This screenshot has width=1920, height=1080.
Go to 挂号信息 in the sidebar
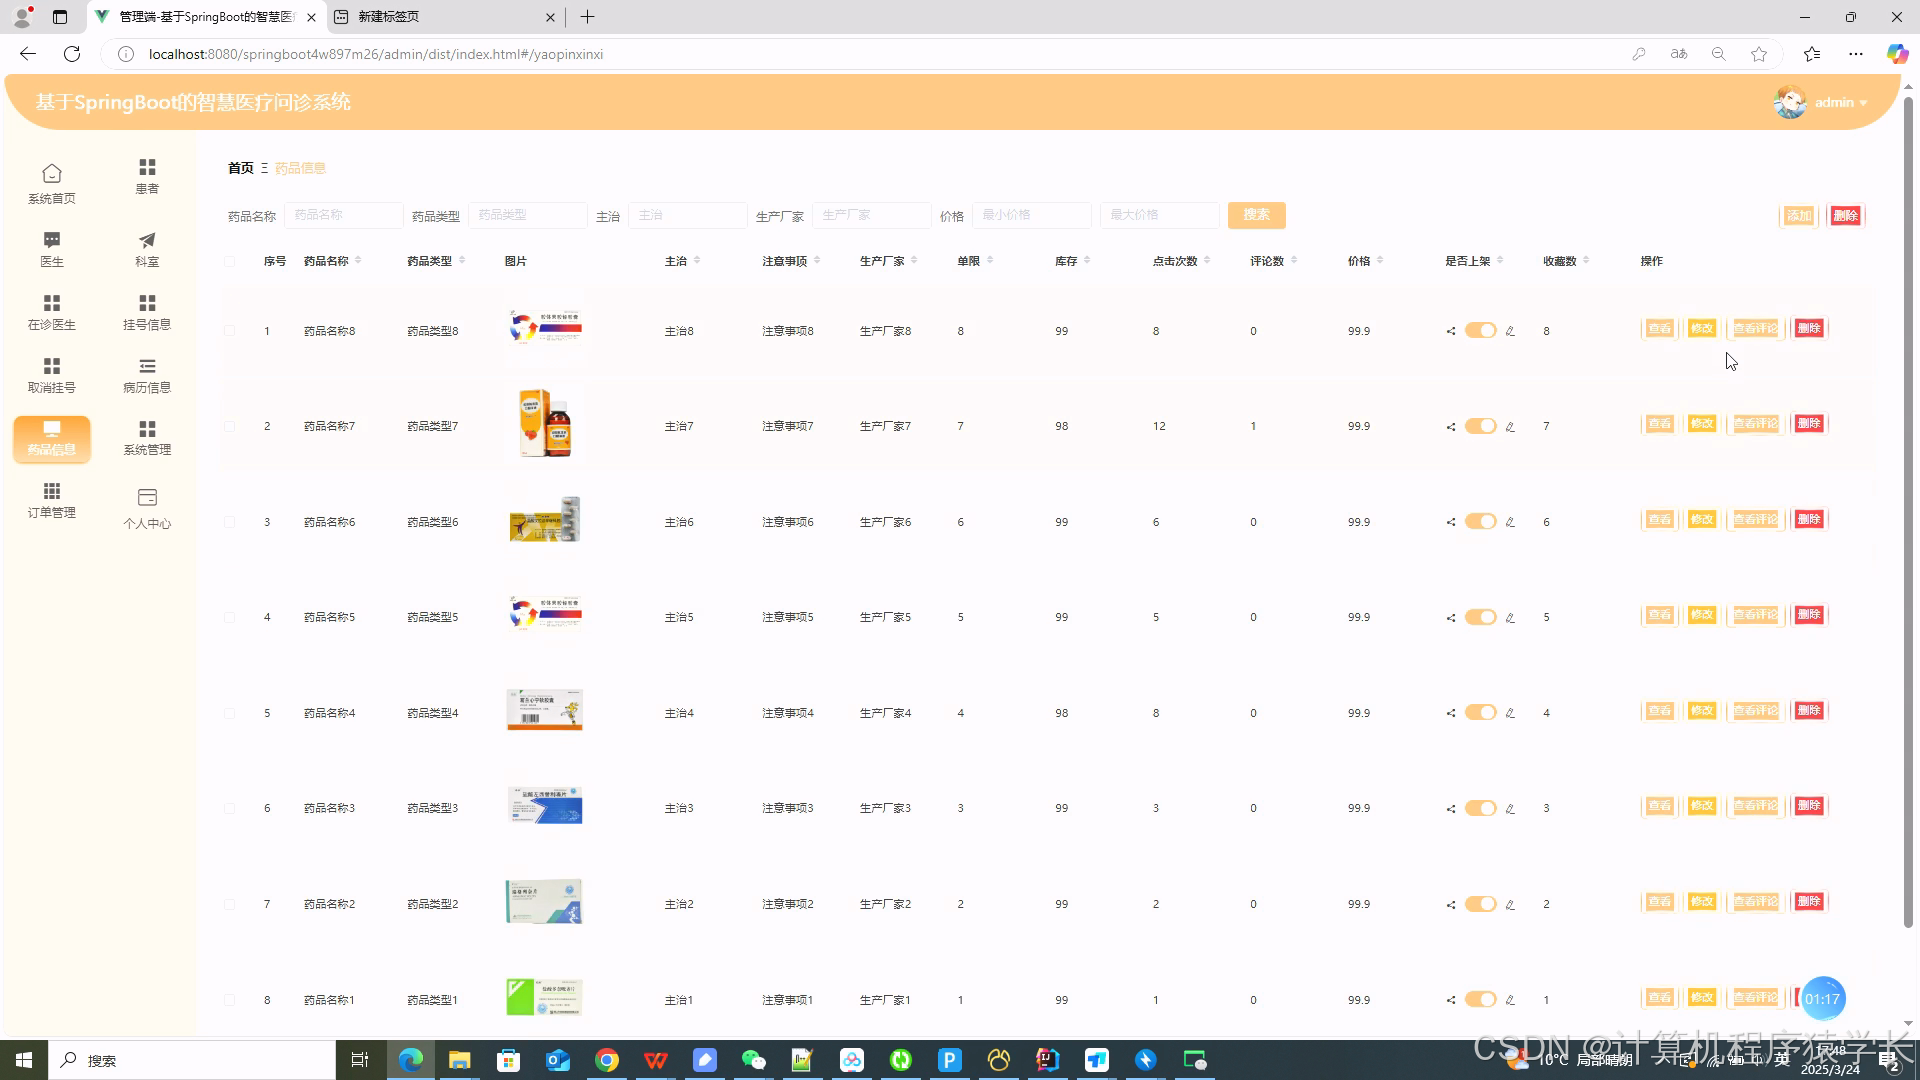coord(147,311)
